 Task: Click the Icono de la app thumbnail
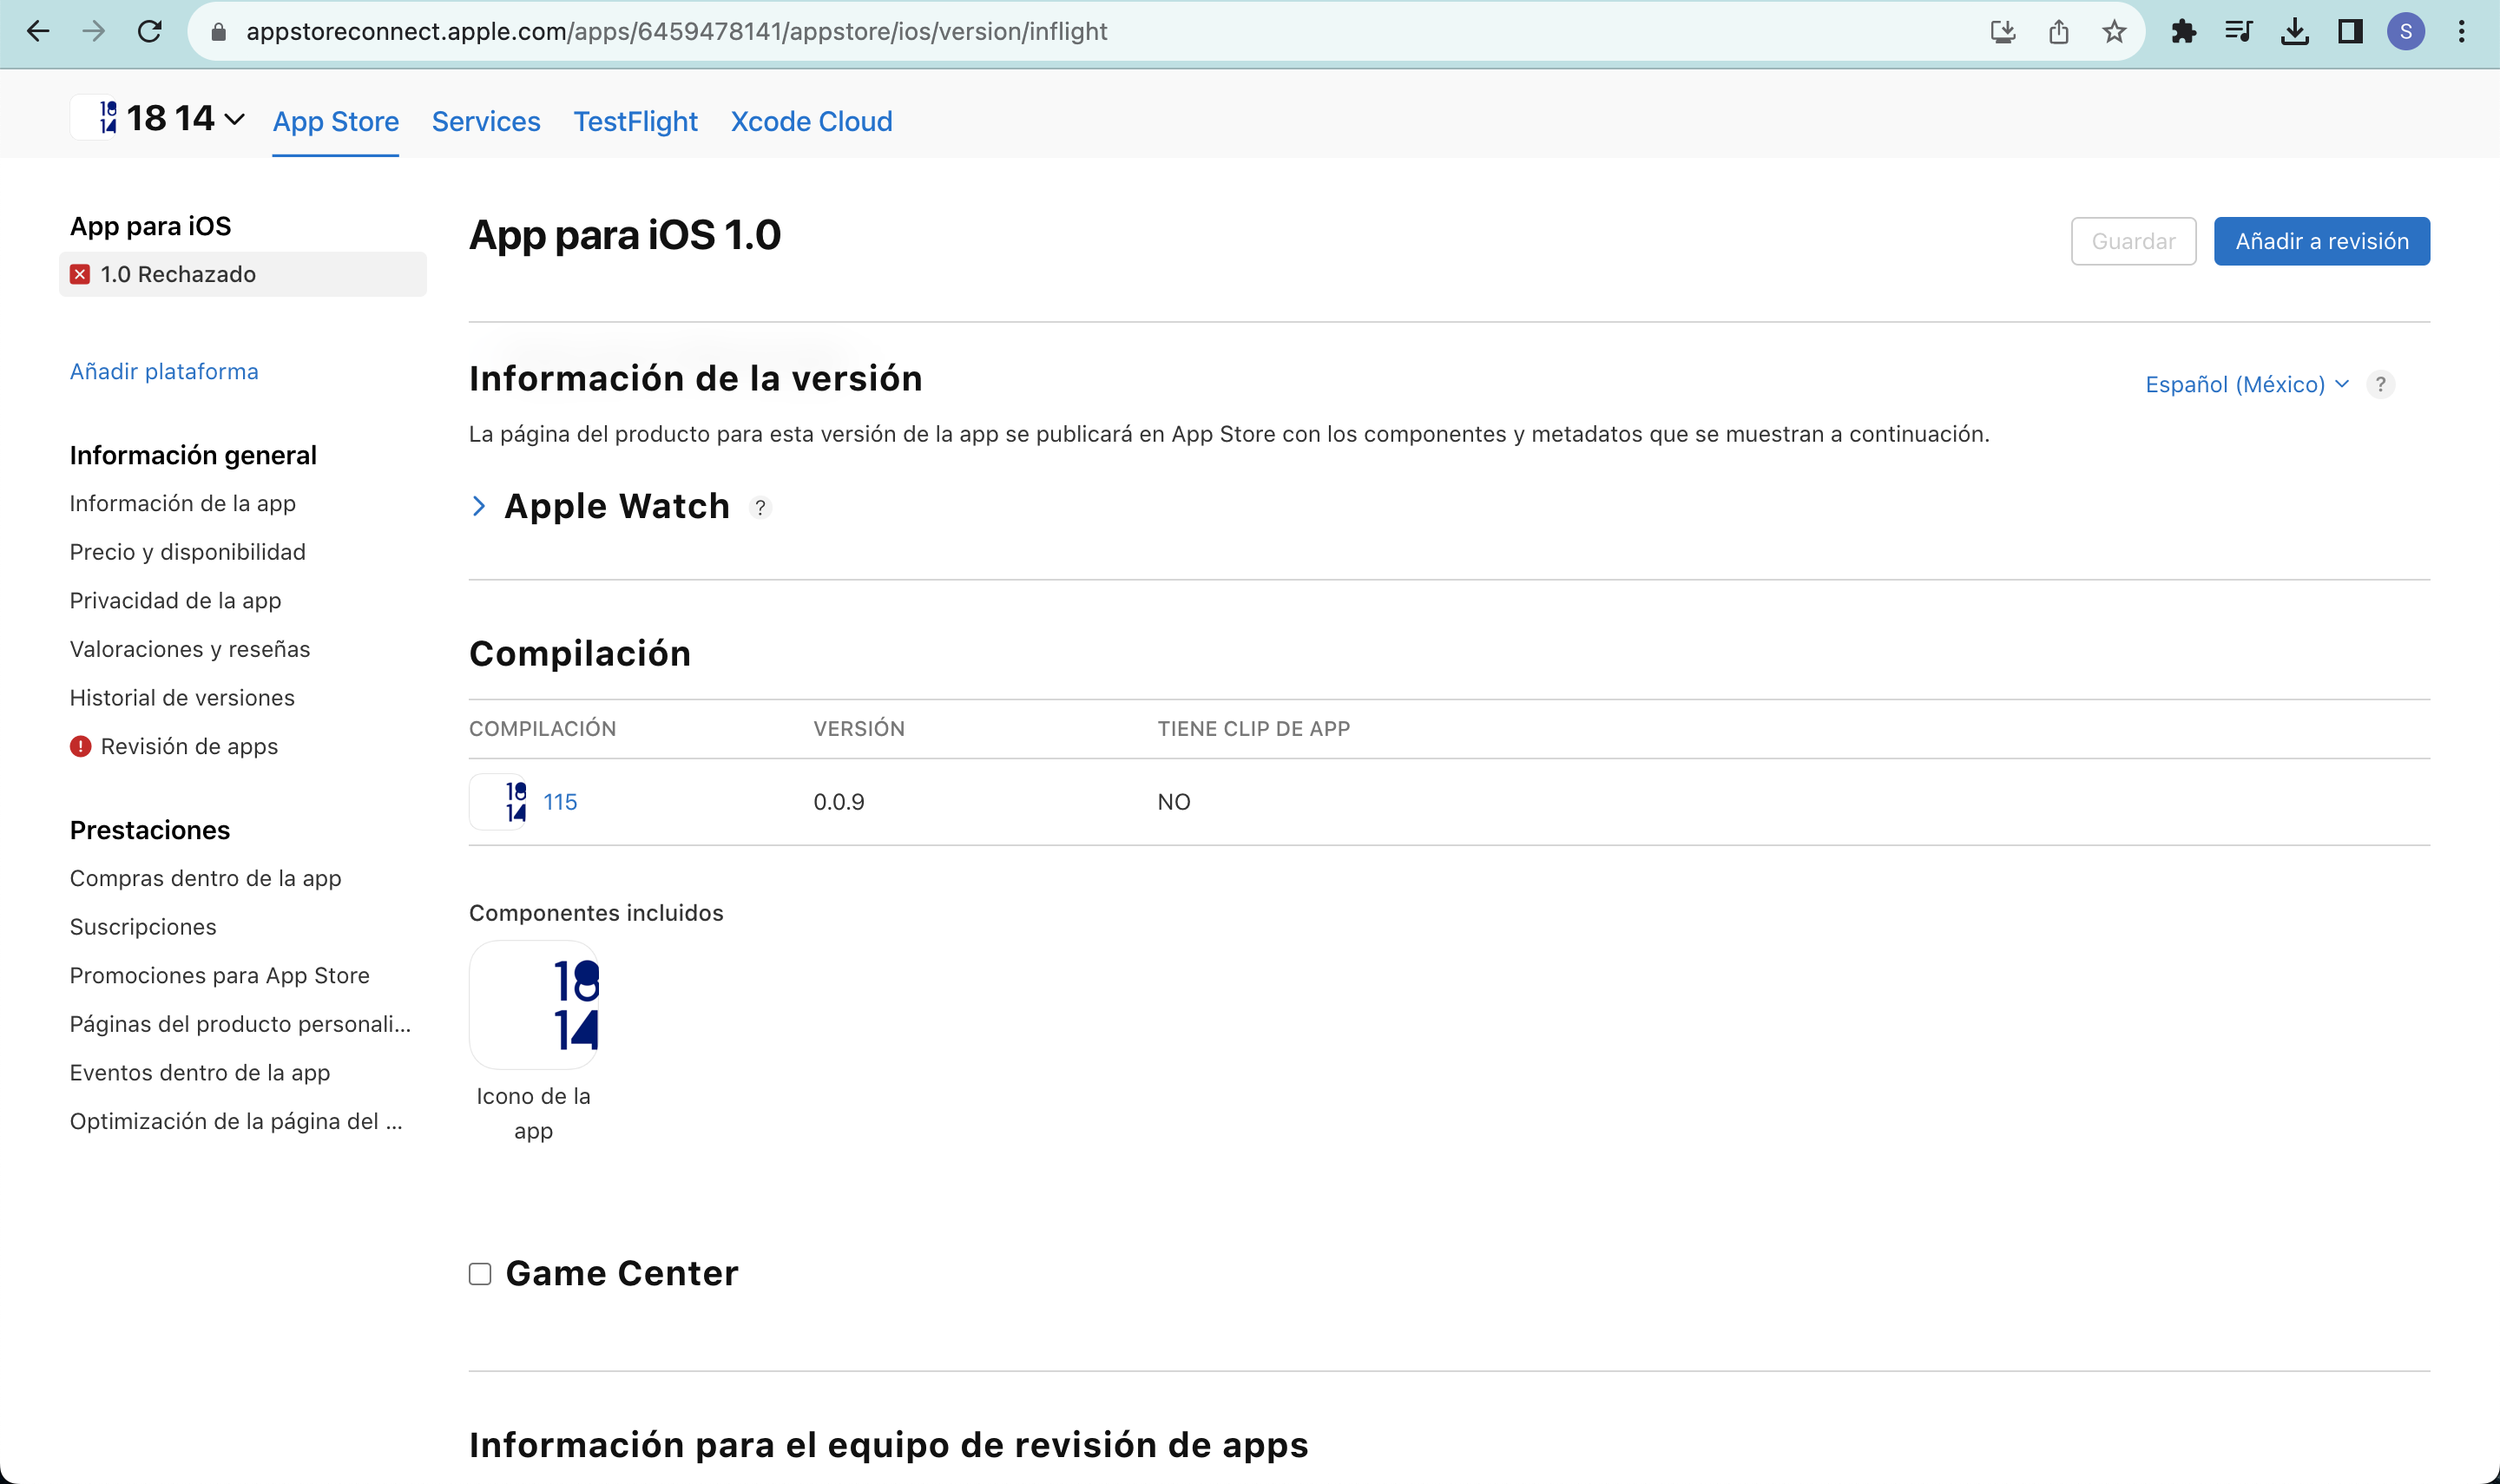(534, 1006)
